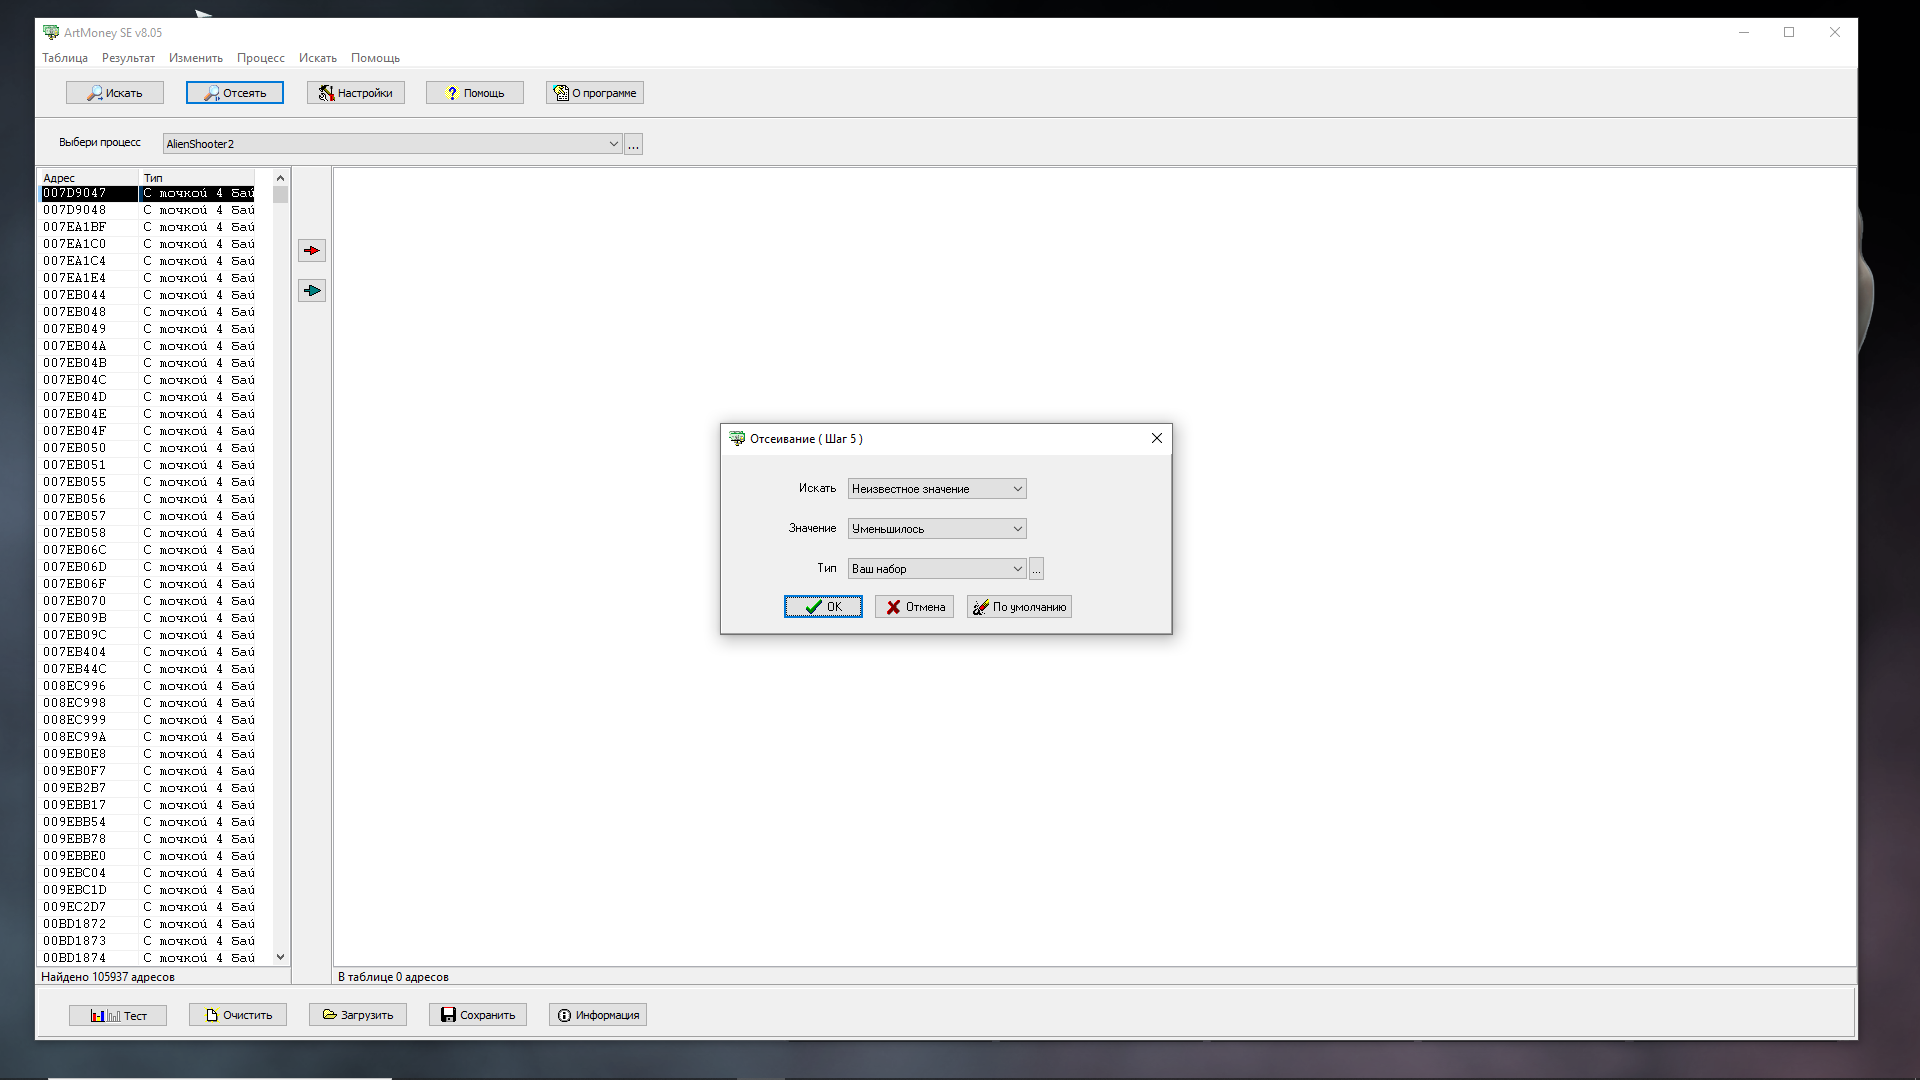Click Загрузить folder button
This screenshot has width=1920, height=1080.
(358, 1015)
